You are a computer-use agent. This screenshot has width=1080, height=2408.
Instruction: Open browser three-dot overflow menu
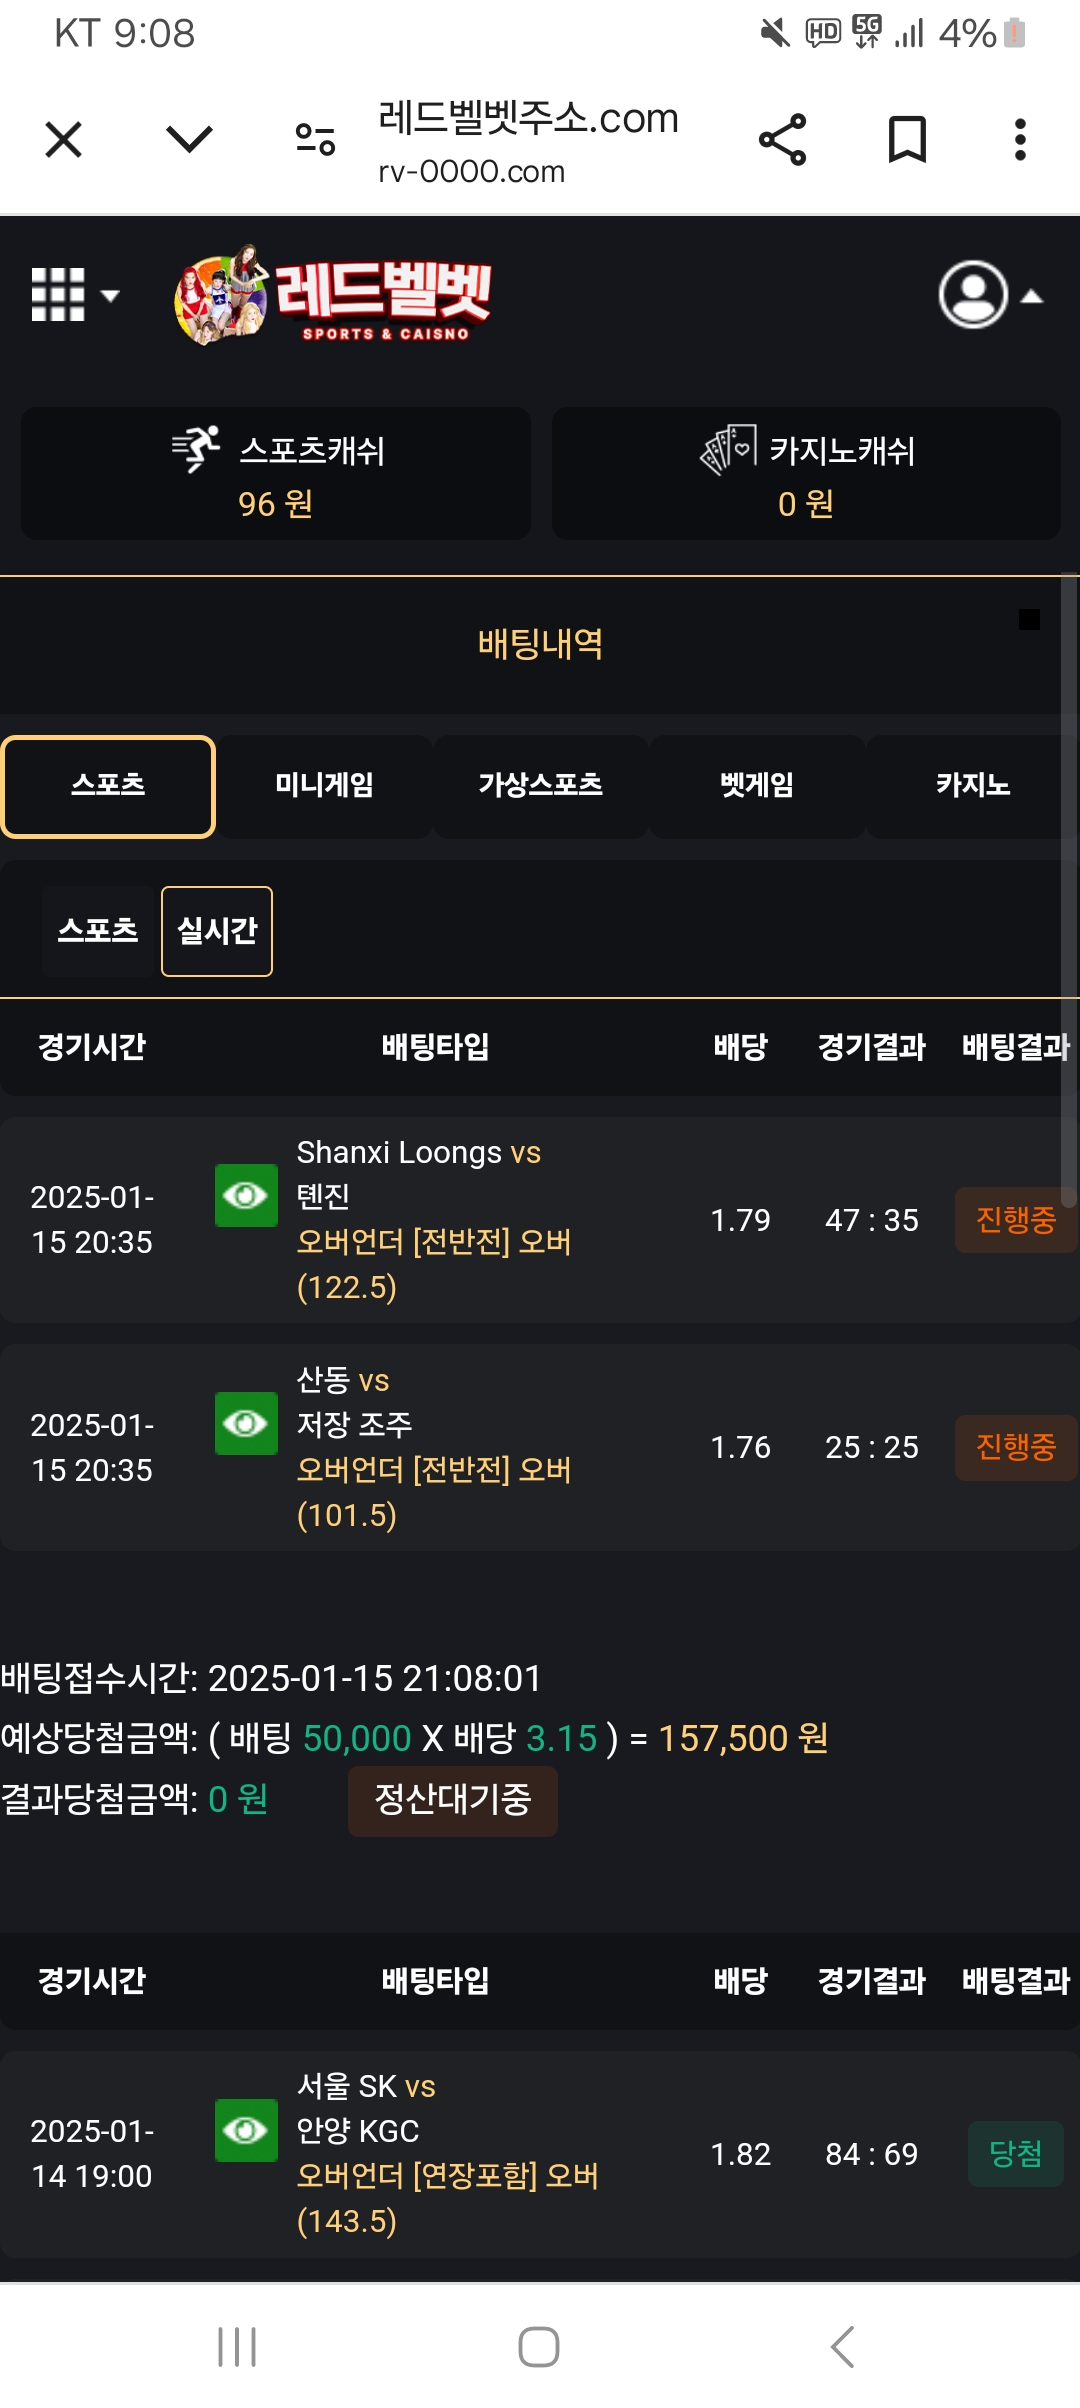(x=1020, y=140)
